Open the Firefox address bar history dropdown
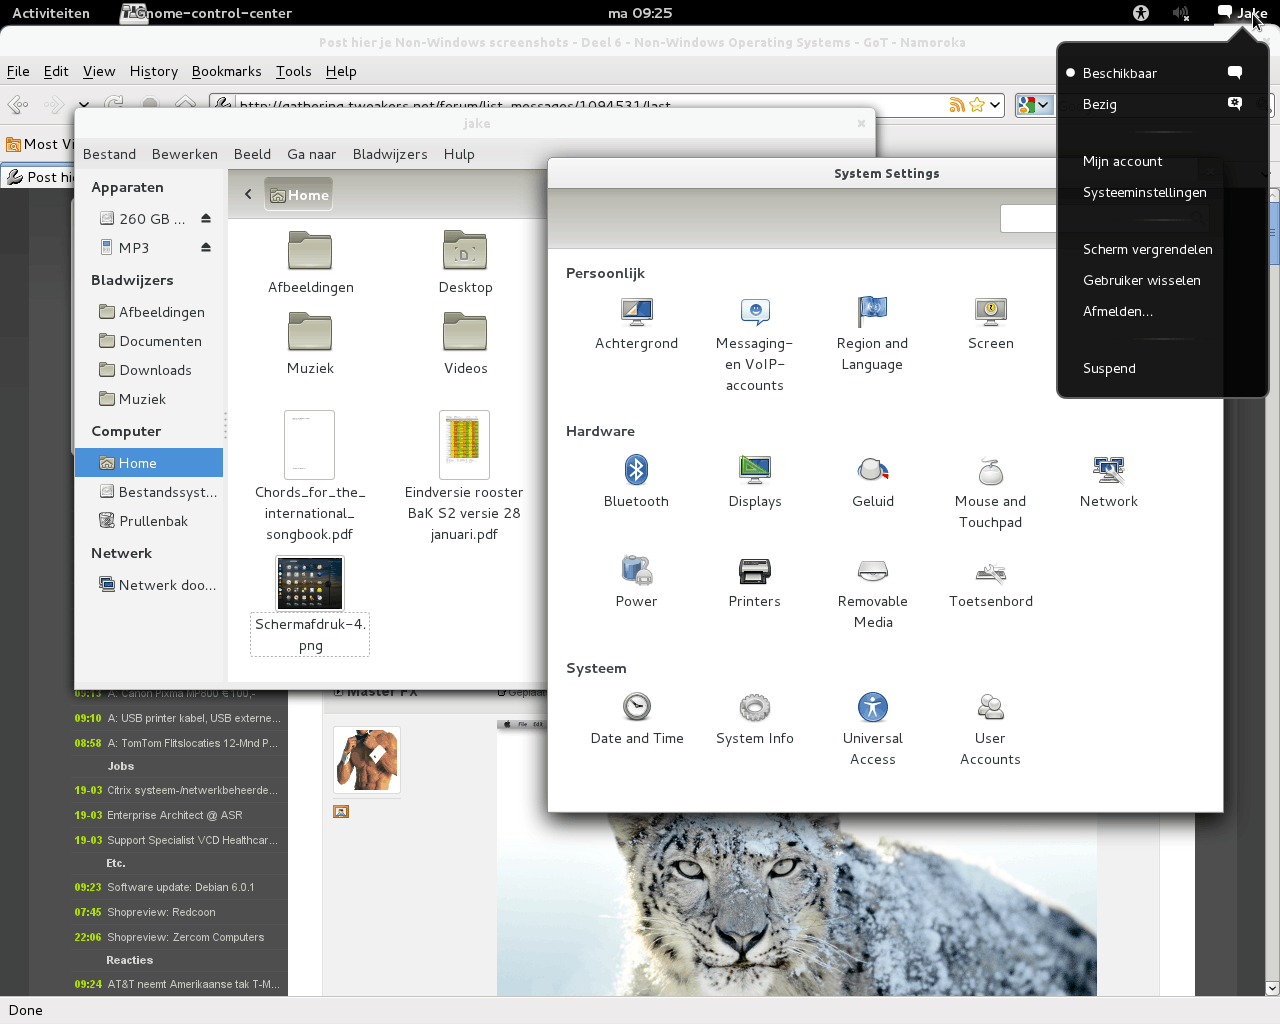This screenshot has height=1024, width=1280. pos(995,104)
